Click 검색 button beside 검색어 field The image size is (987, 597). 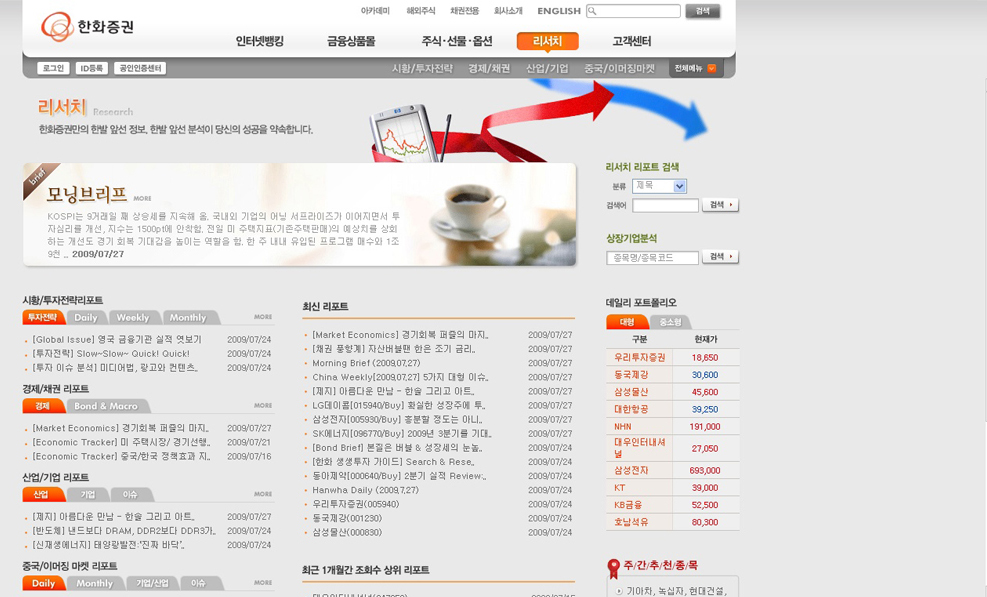tap(720, 205)
